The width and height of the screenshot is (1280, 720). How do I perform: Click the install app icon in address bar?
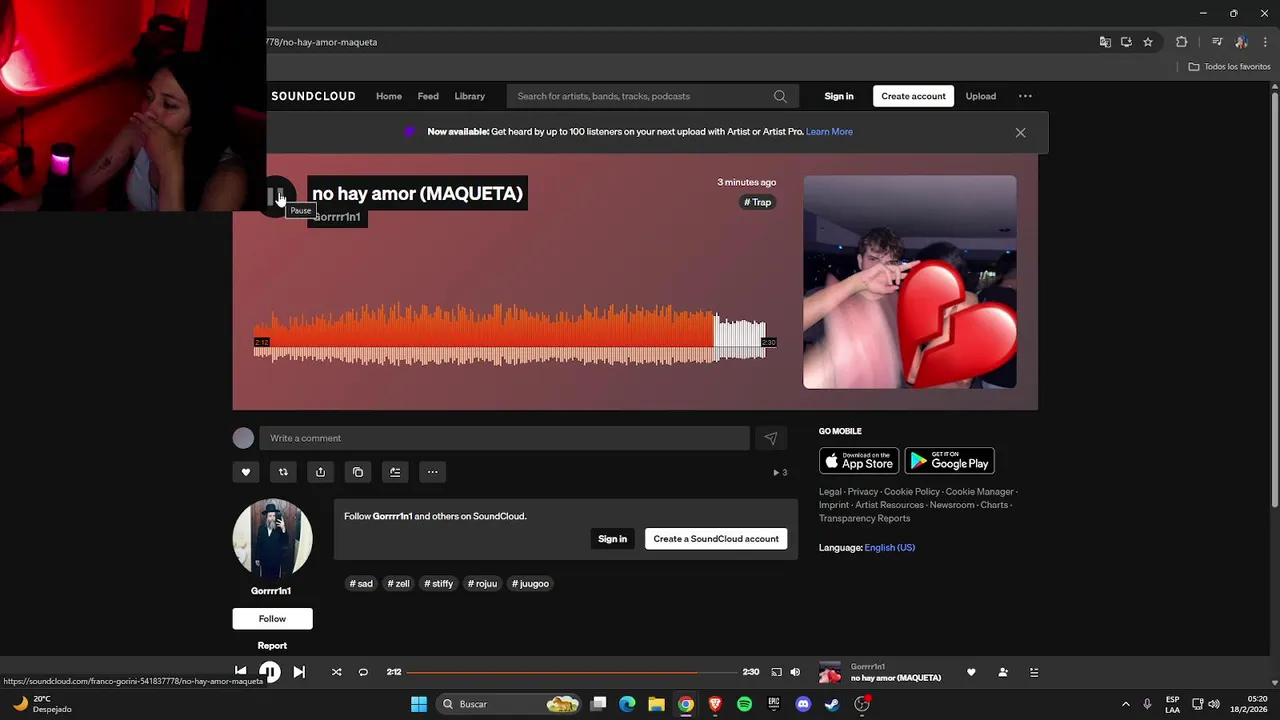pyautogui.click(x=1126, y=42)
